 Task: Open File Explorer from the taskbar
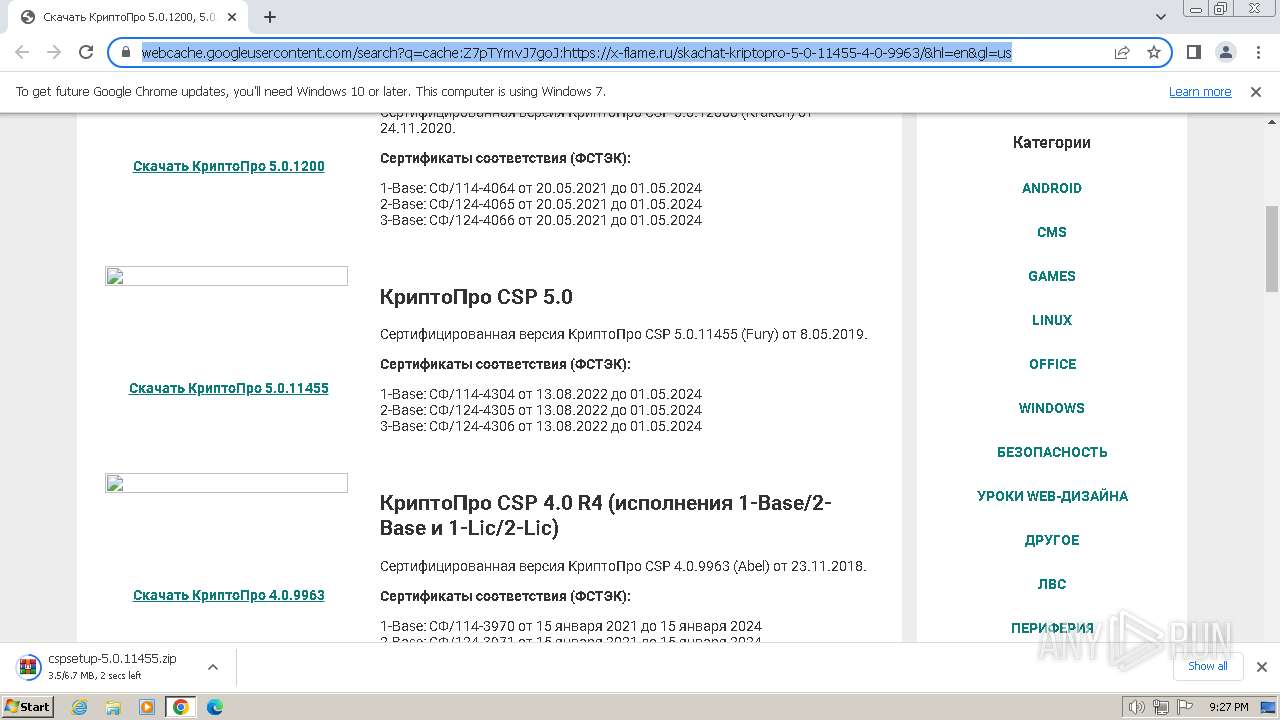[x=113, y=707]
